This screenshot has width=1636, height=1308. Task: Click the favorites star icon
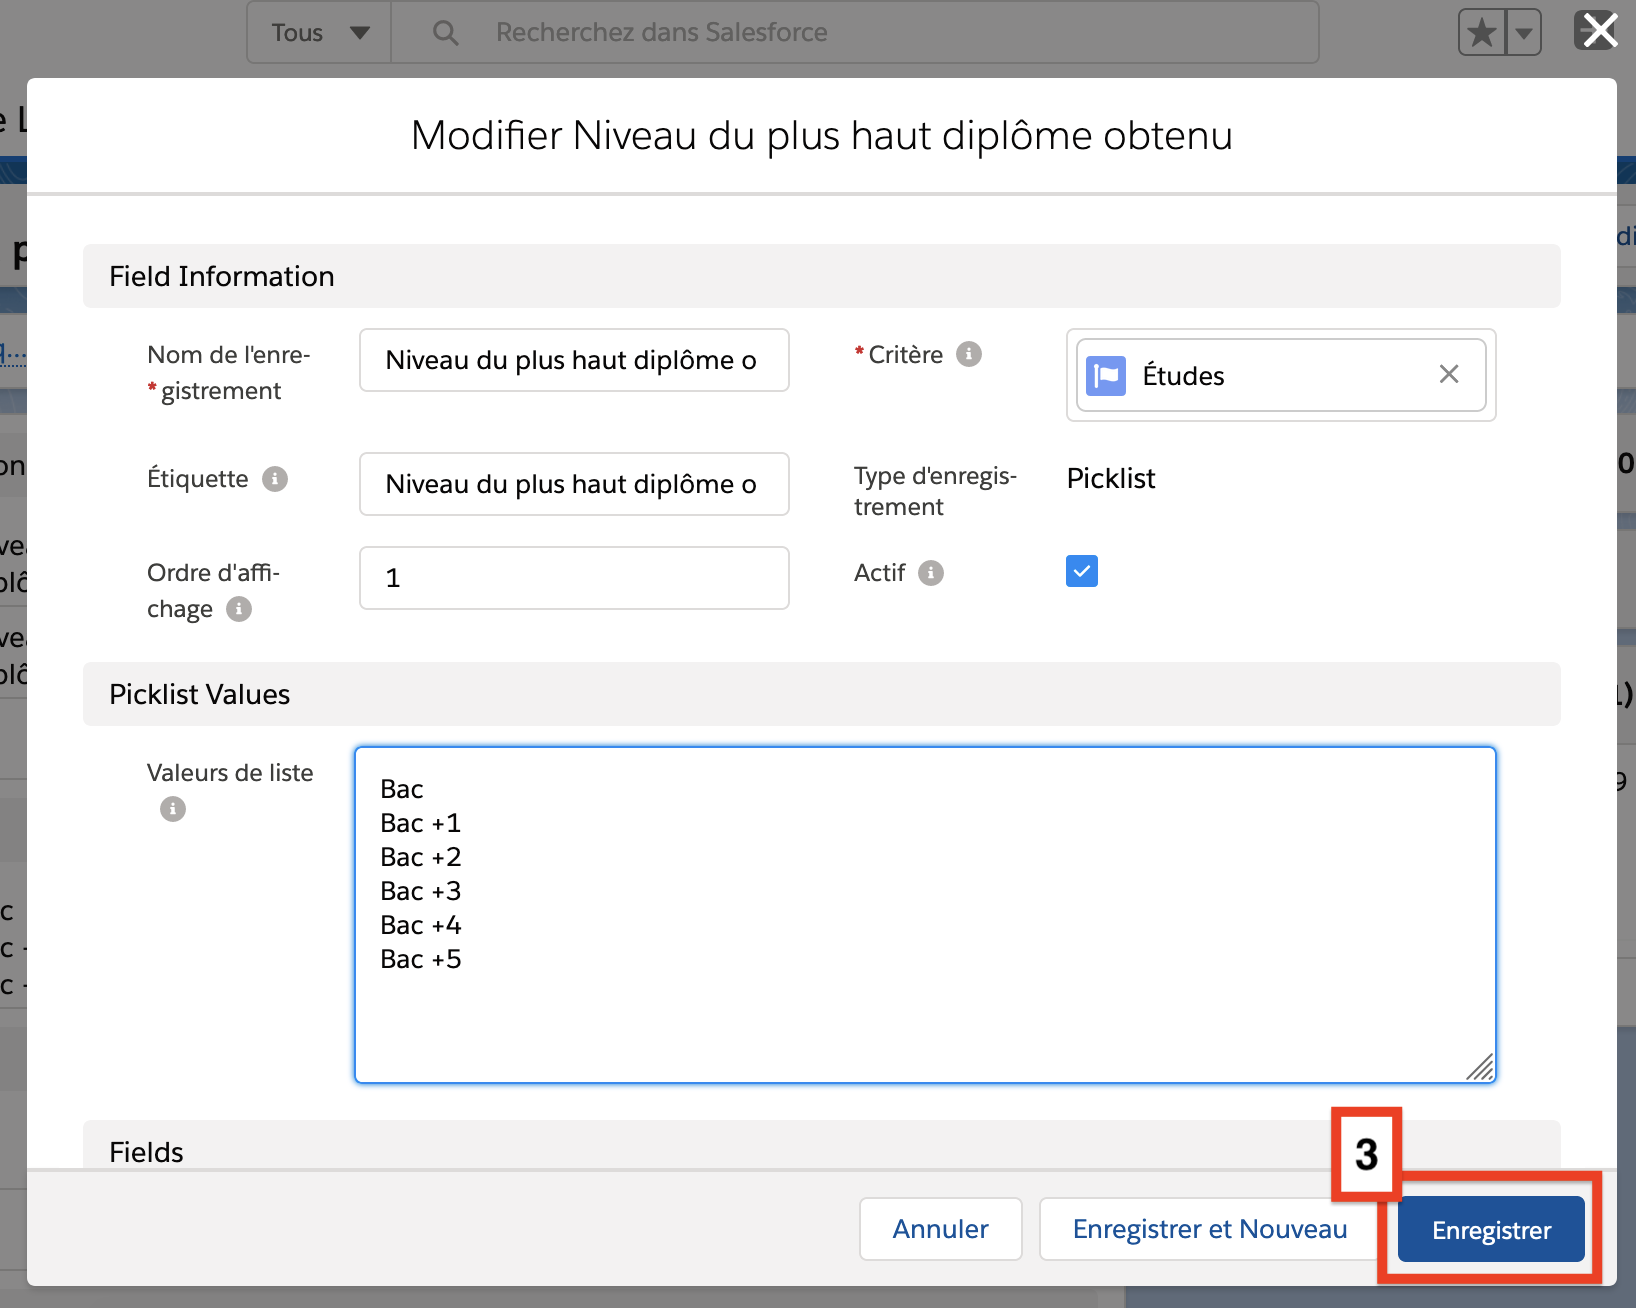point(1482,33)
